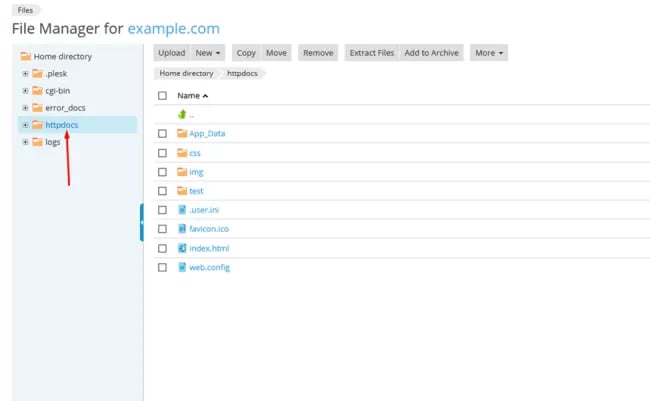This screenshot has height=401, width=650.
Task: Expand the httpdocs tree node
Action: (x=25, y=125)
